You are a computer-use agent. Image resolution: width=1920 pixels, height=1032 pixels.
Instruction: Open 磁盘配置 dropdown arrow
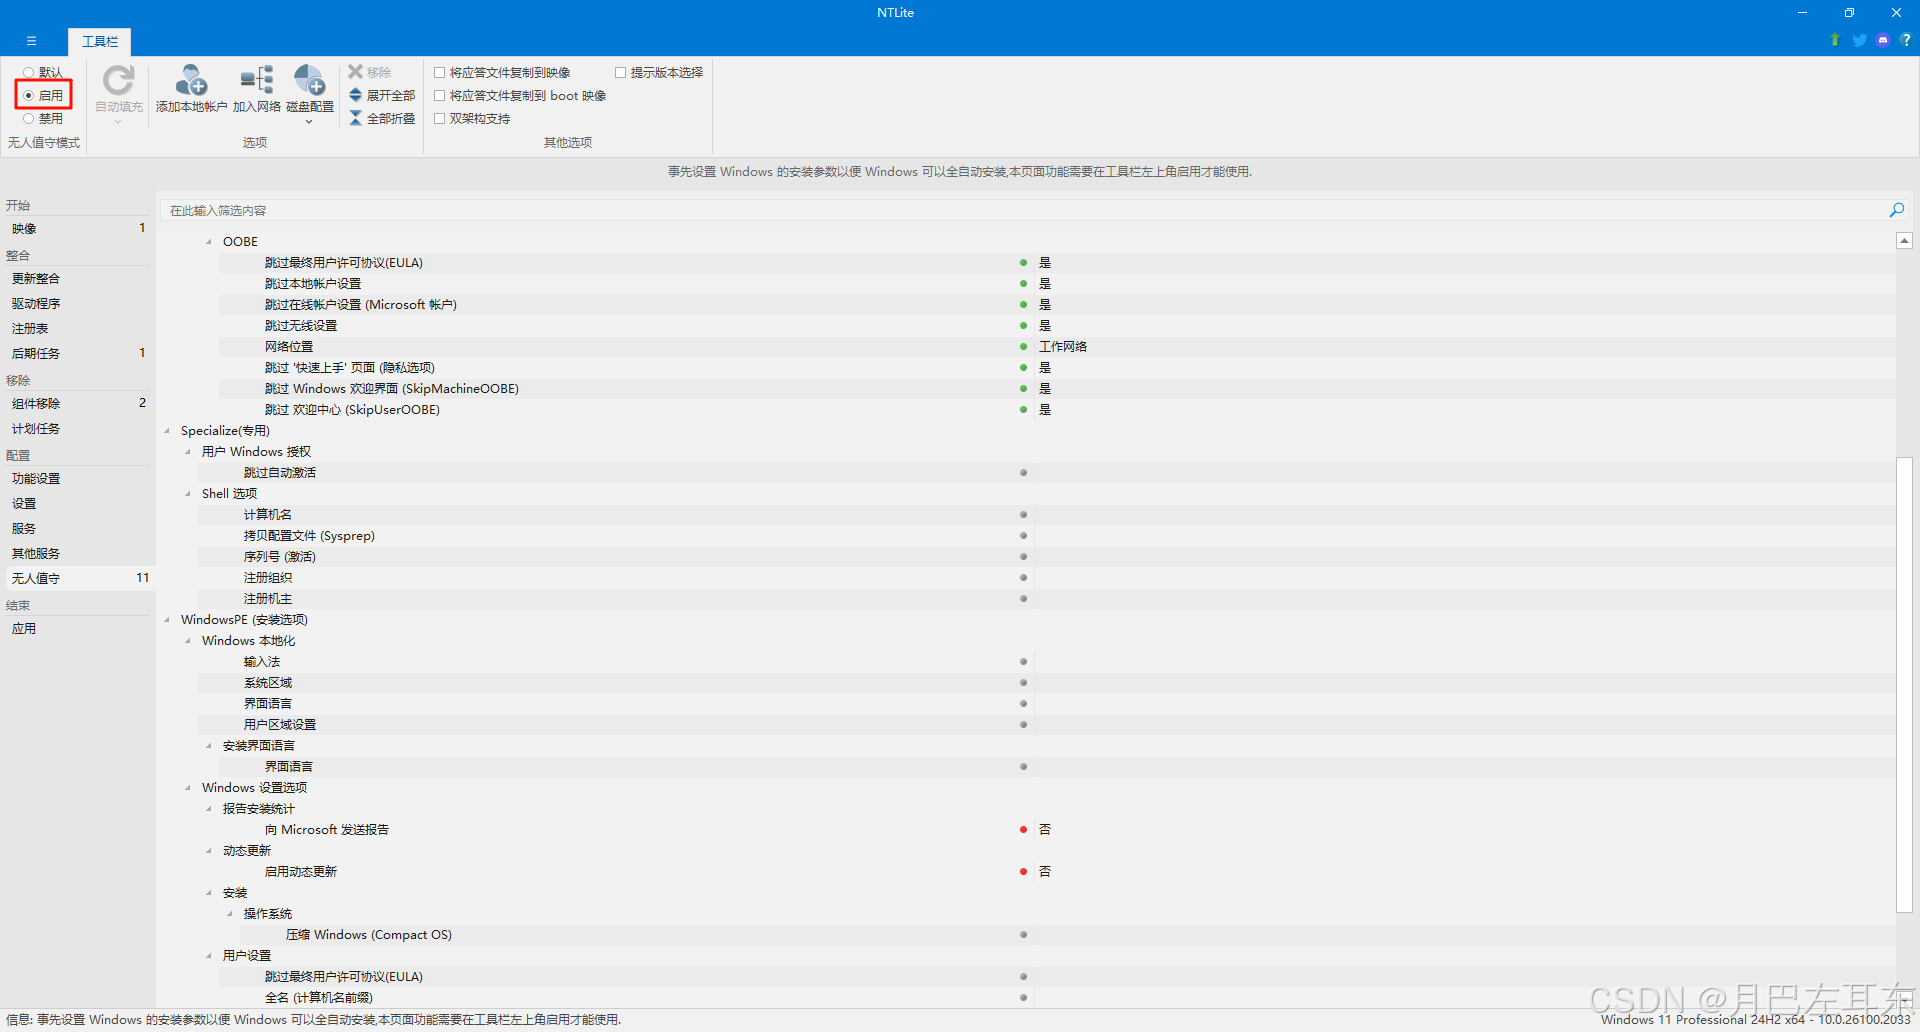coord(309,122)
